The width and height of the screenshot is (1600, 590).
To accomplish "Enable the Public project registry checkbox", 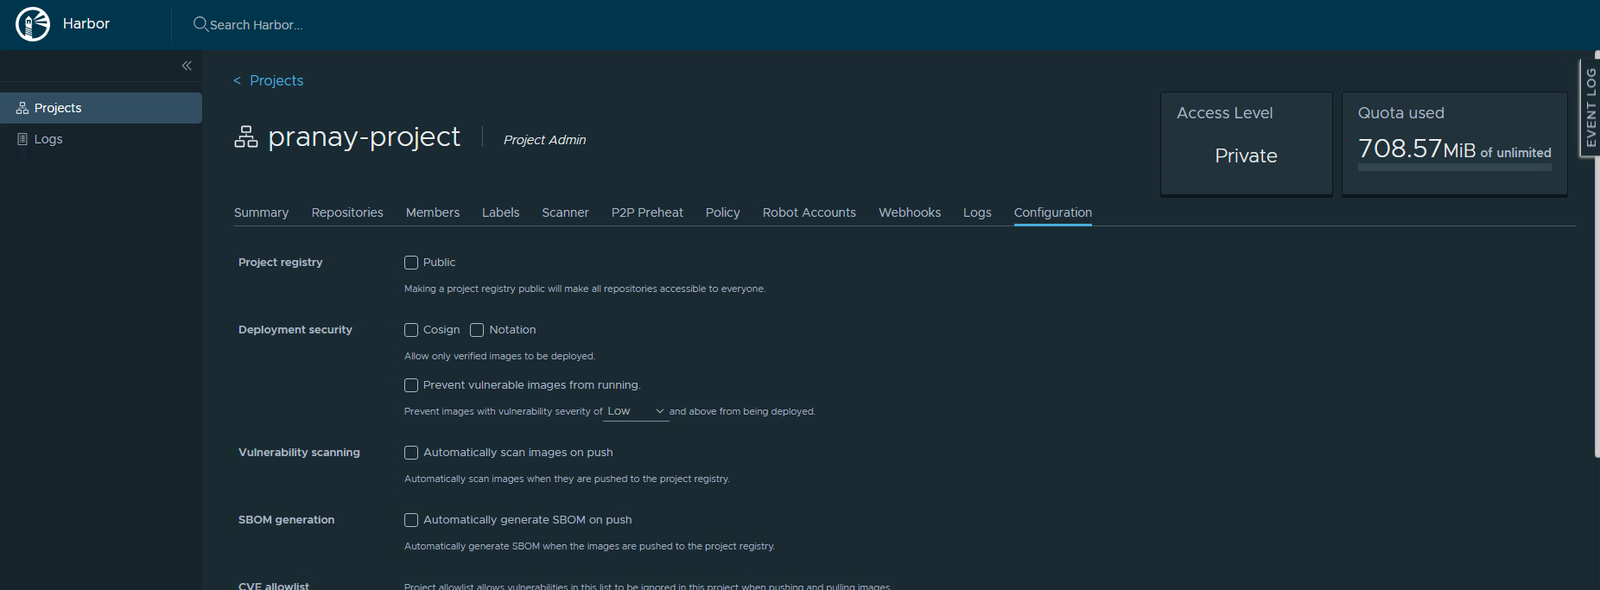I will click(x=411, y=263).
